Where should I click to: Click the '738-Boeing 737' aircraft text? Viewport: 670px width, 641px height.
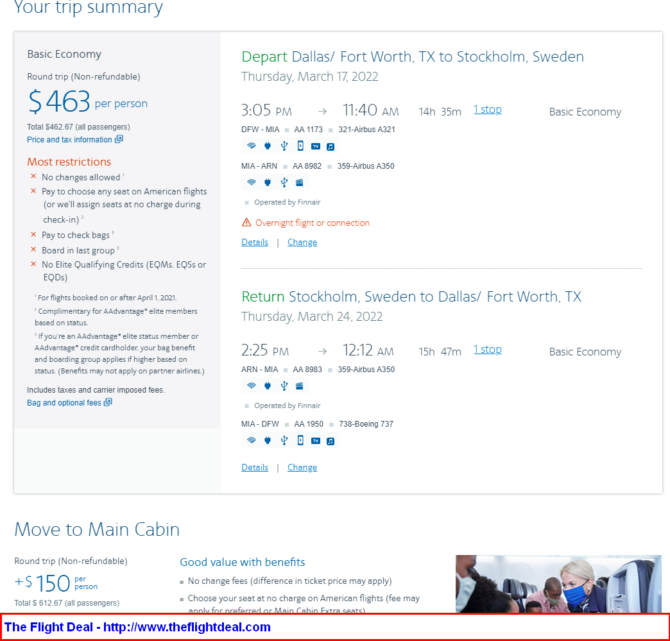366,424
